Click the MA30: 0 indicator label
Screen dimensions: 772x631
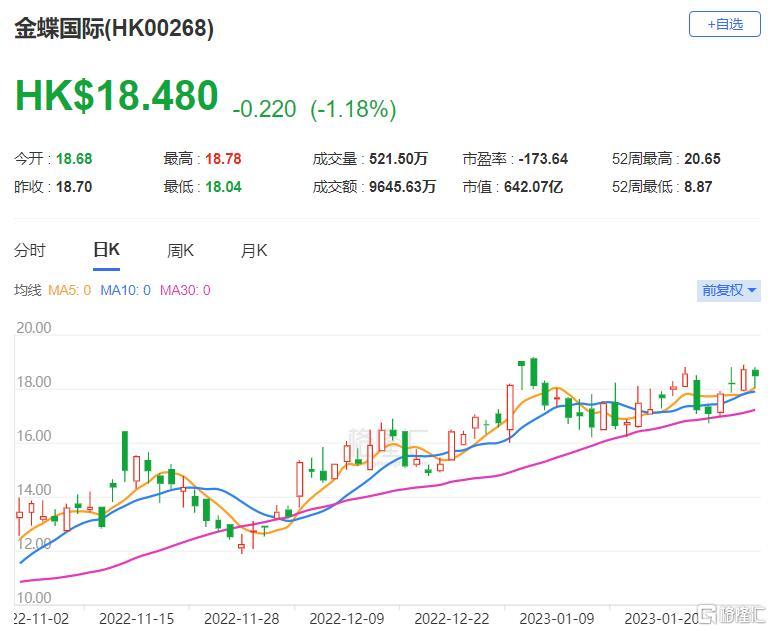(185, 290)
